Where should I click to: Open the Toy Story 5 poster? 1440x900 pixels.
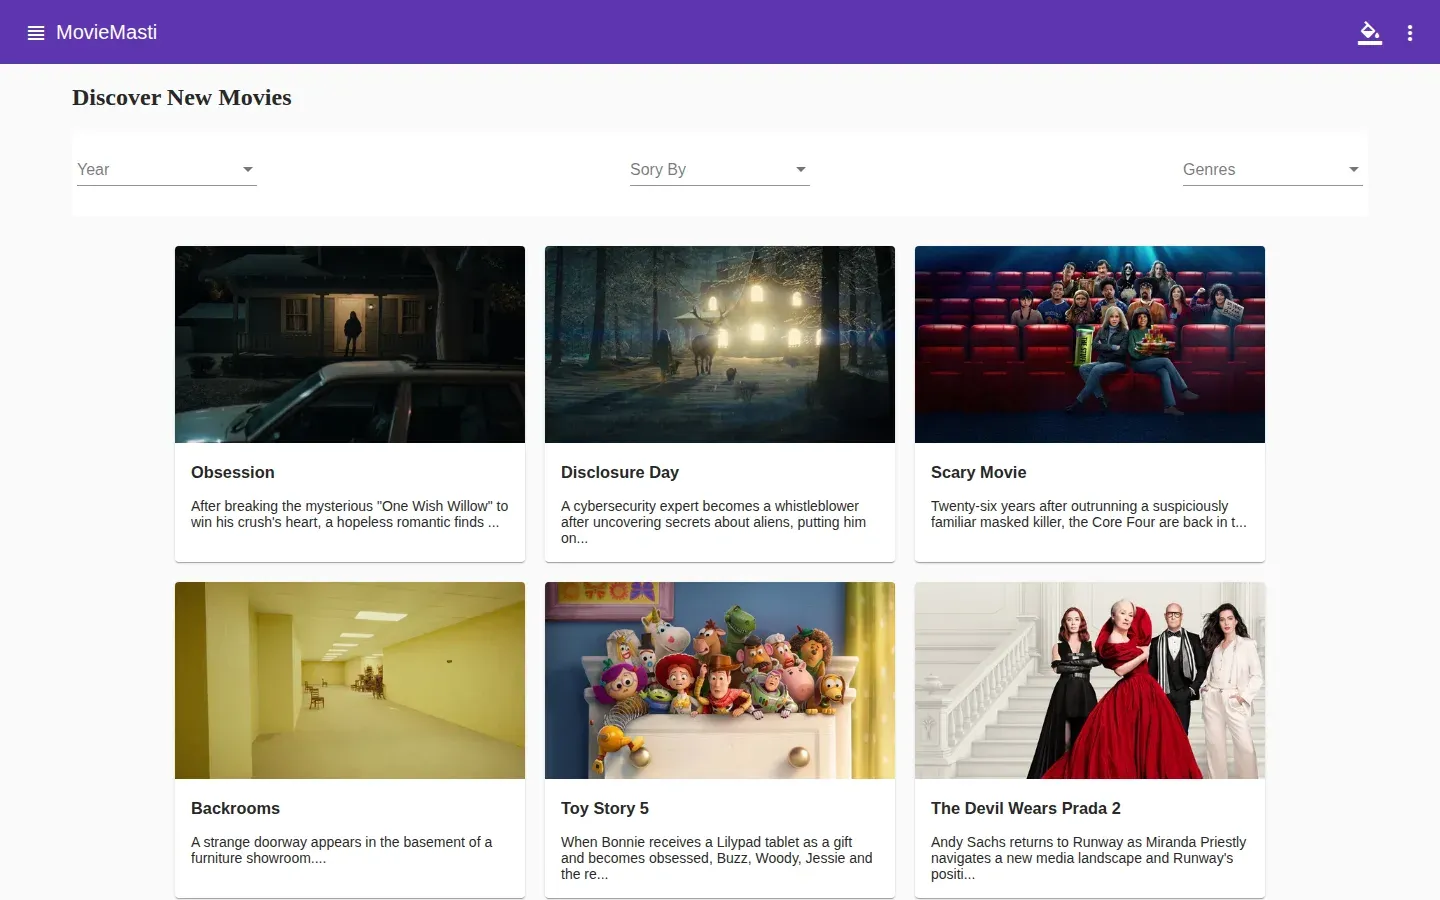(x=720, y=680)
